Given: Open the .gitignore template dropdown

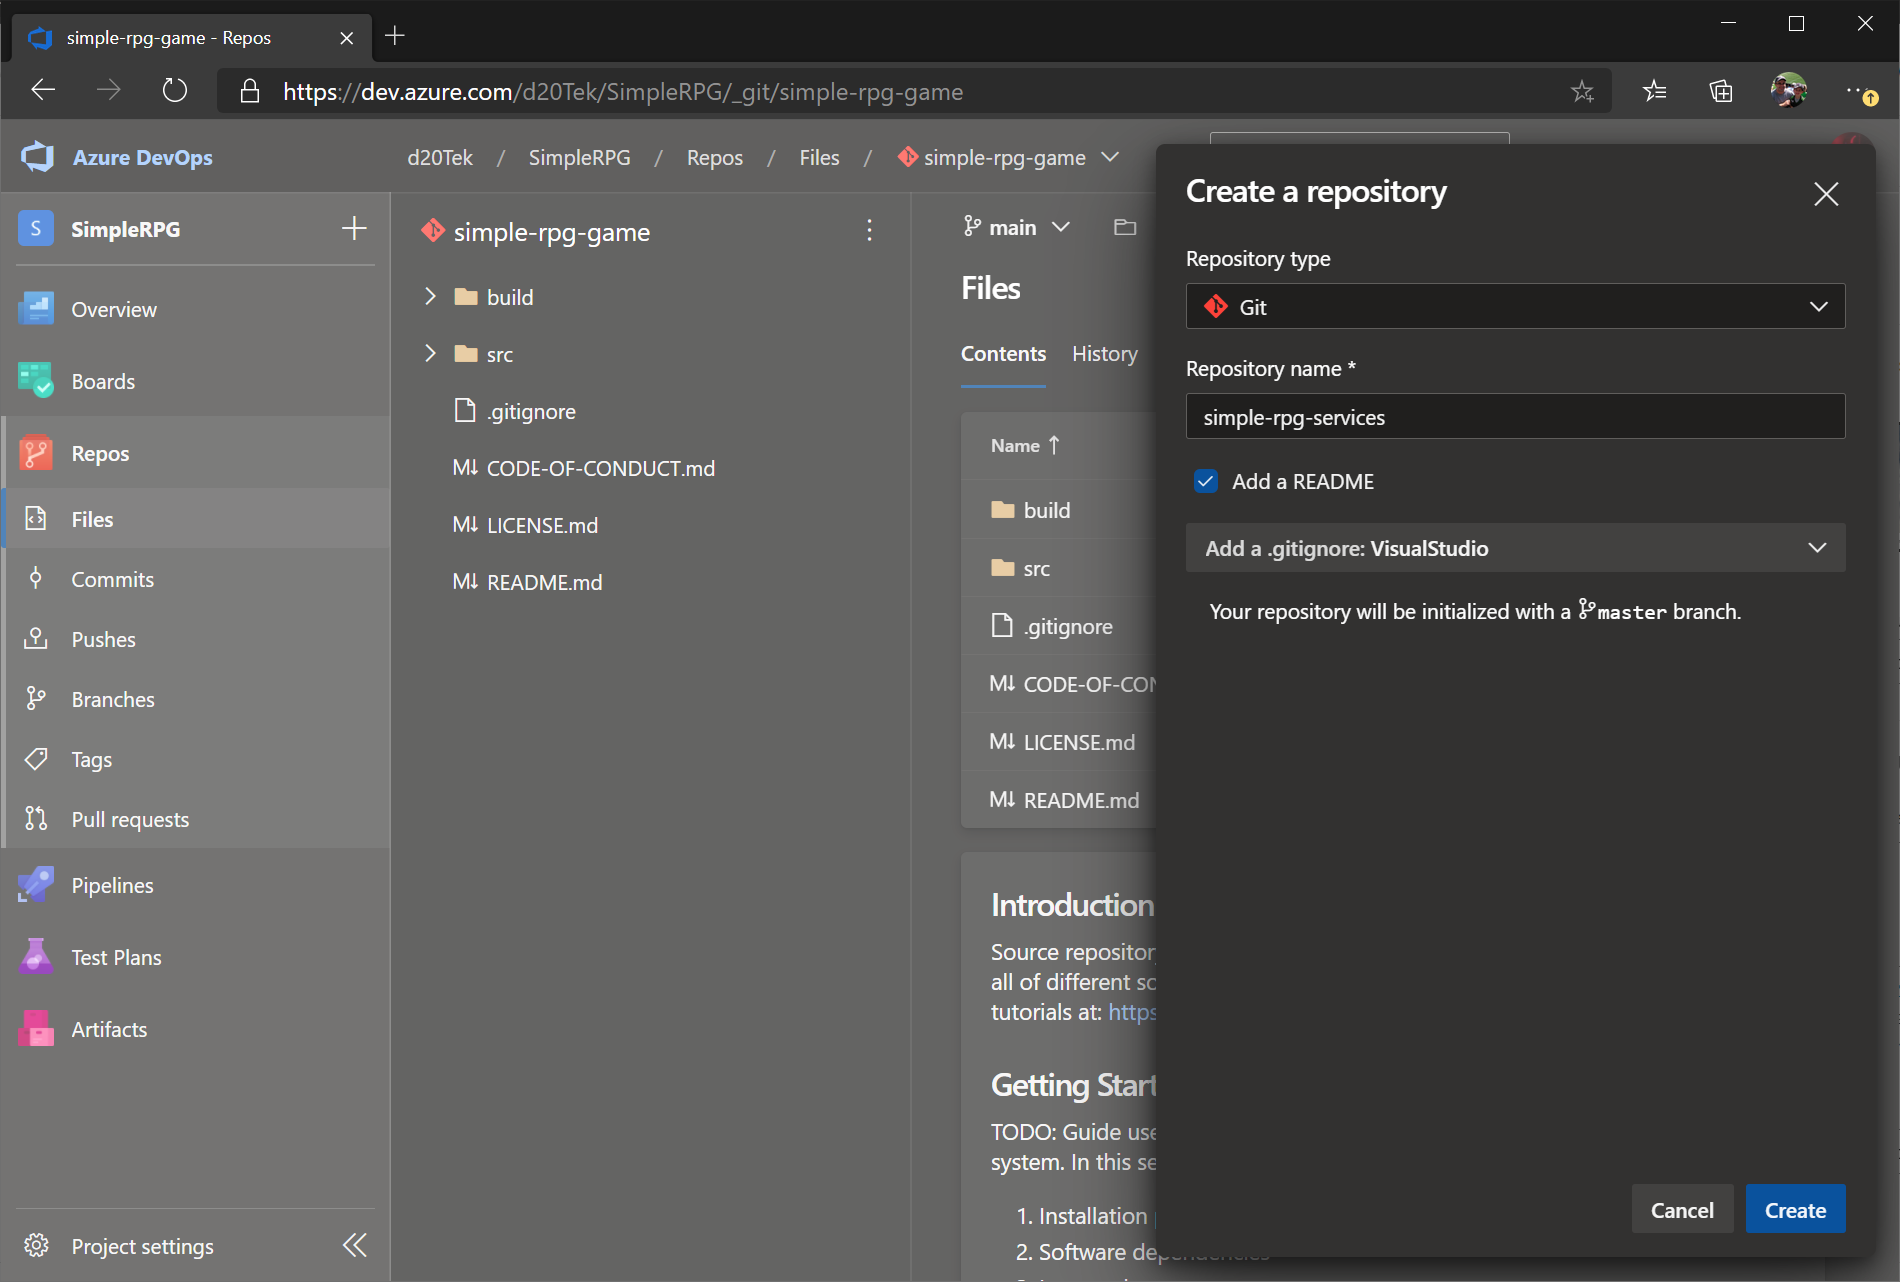Looking at the screenshot, I should [x=1514, y=547].
